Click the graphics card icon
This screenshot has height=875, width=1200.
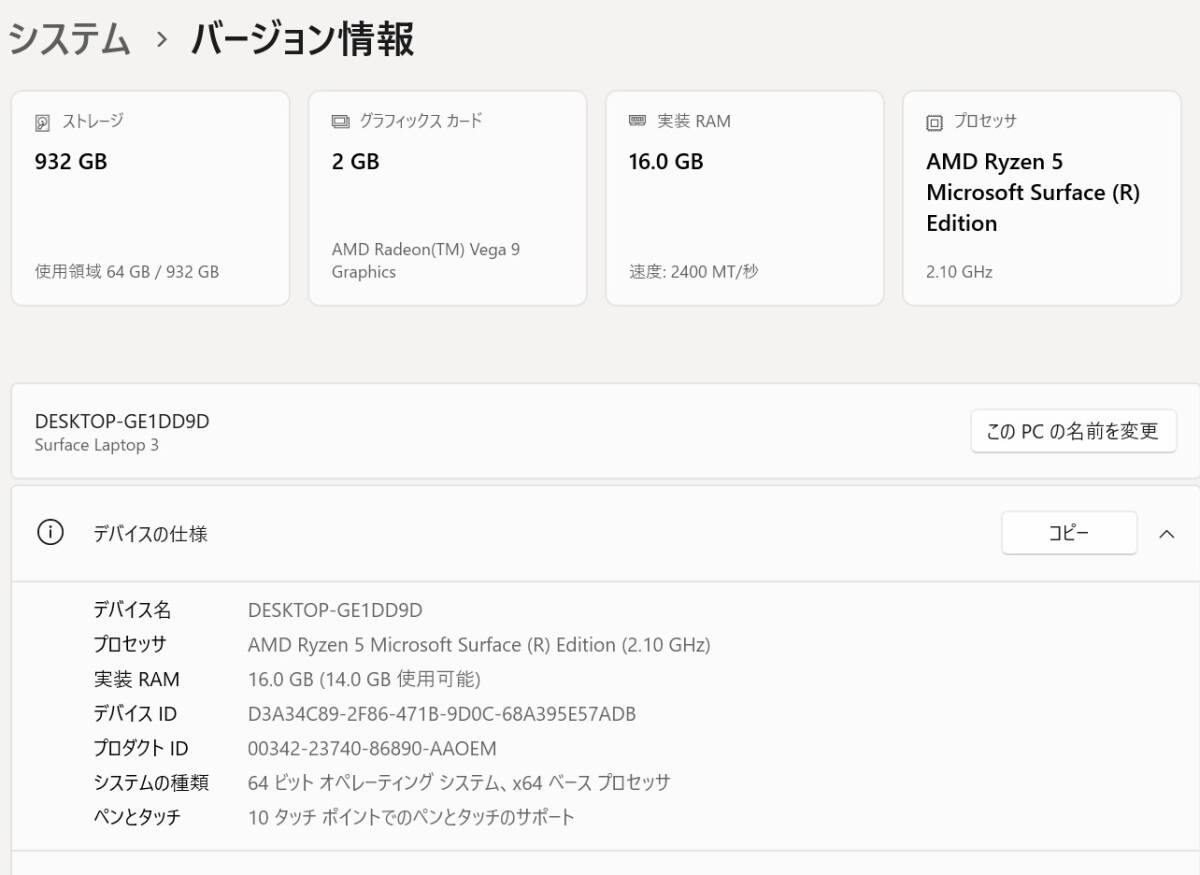click(x=340, y=122)
